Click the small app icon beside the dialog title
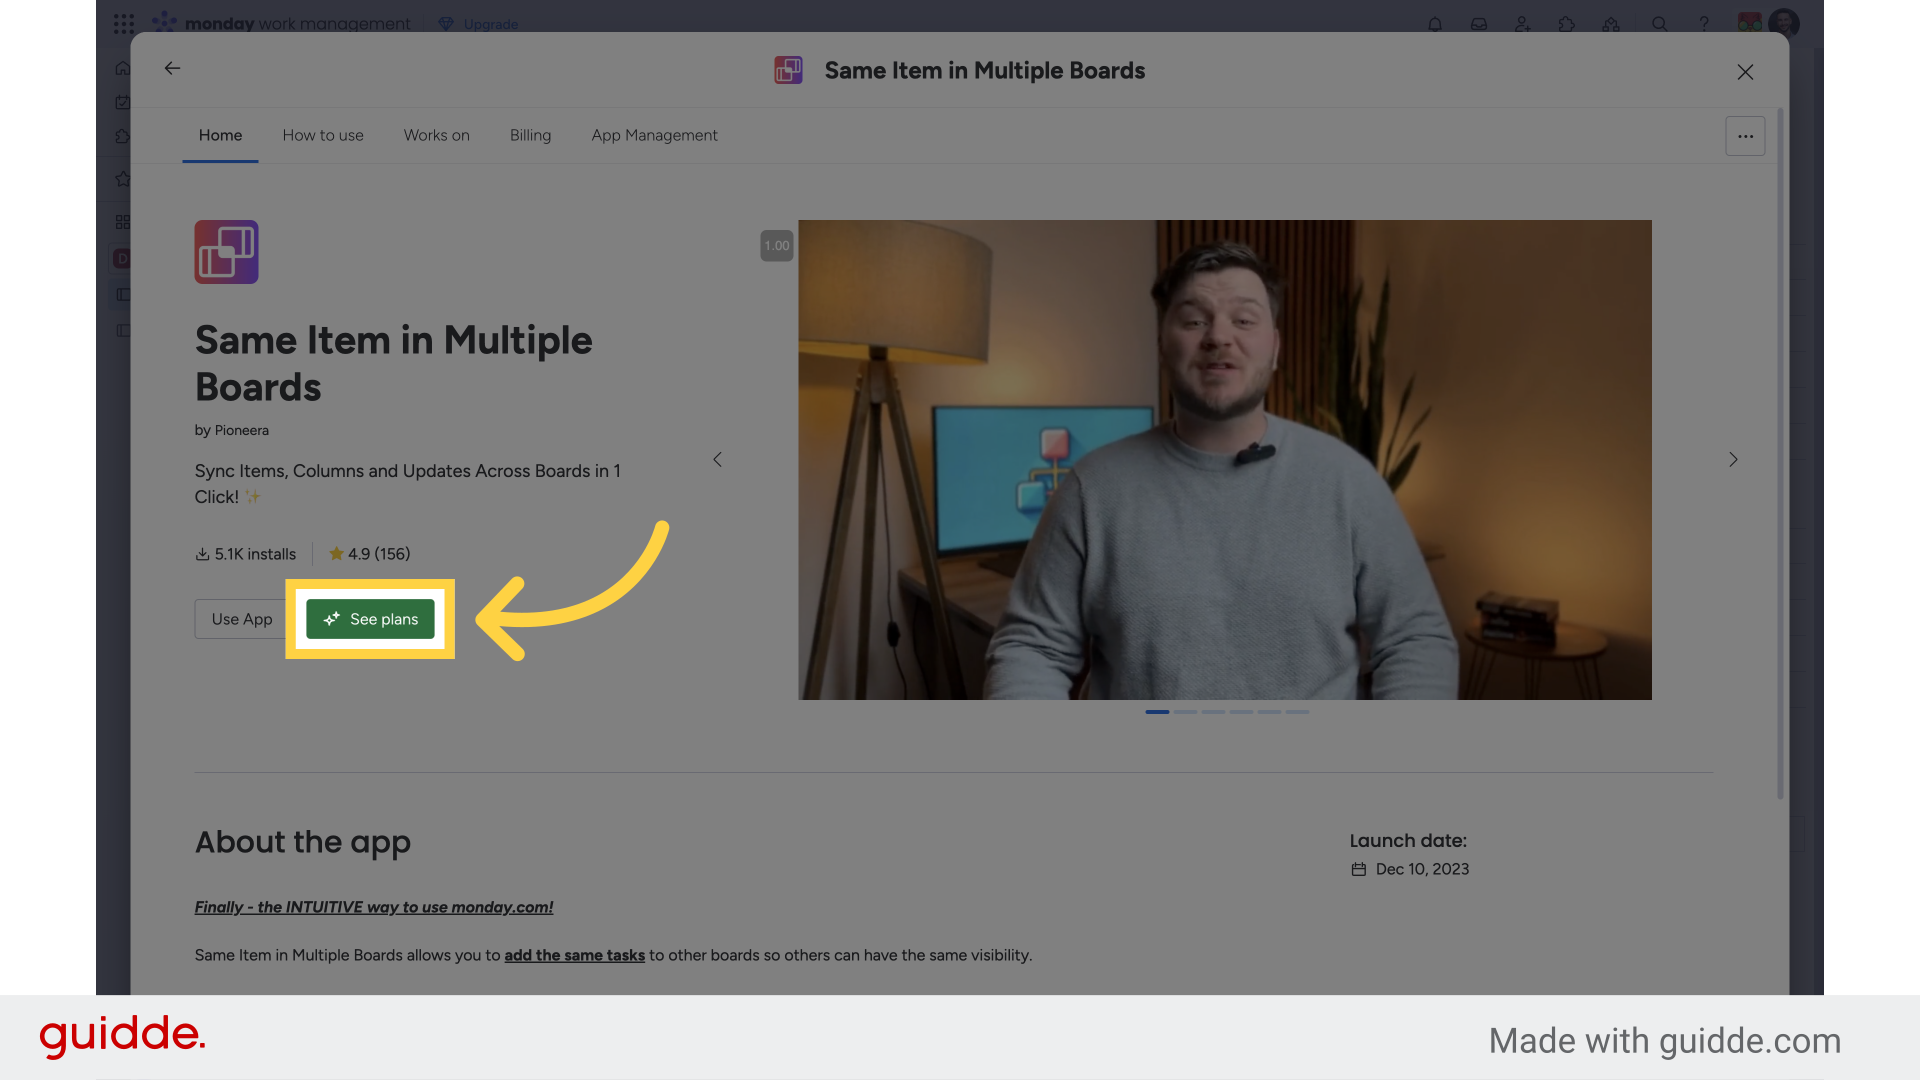1920x1080 pixels. click(x=788, y=70)
